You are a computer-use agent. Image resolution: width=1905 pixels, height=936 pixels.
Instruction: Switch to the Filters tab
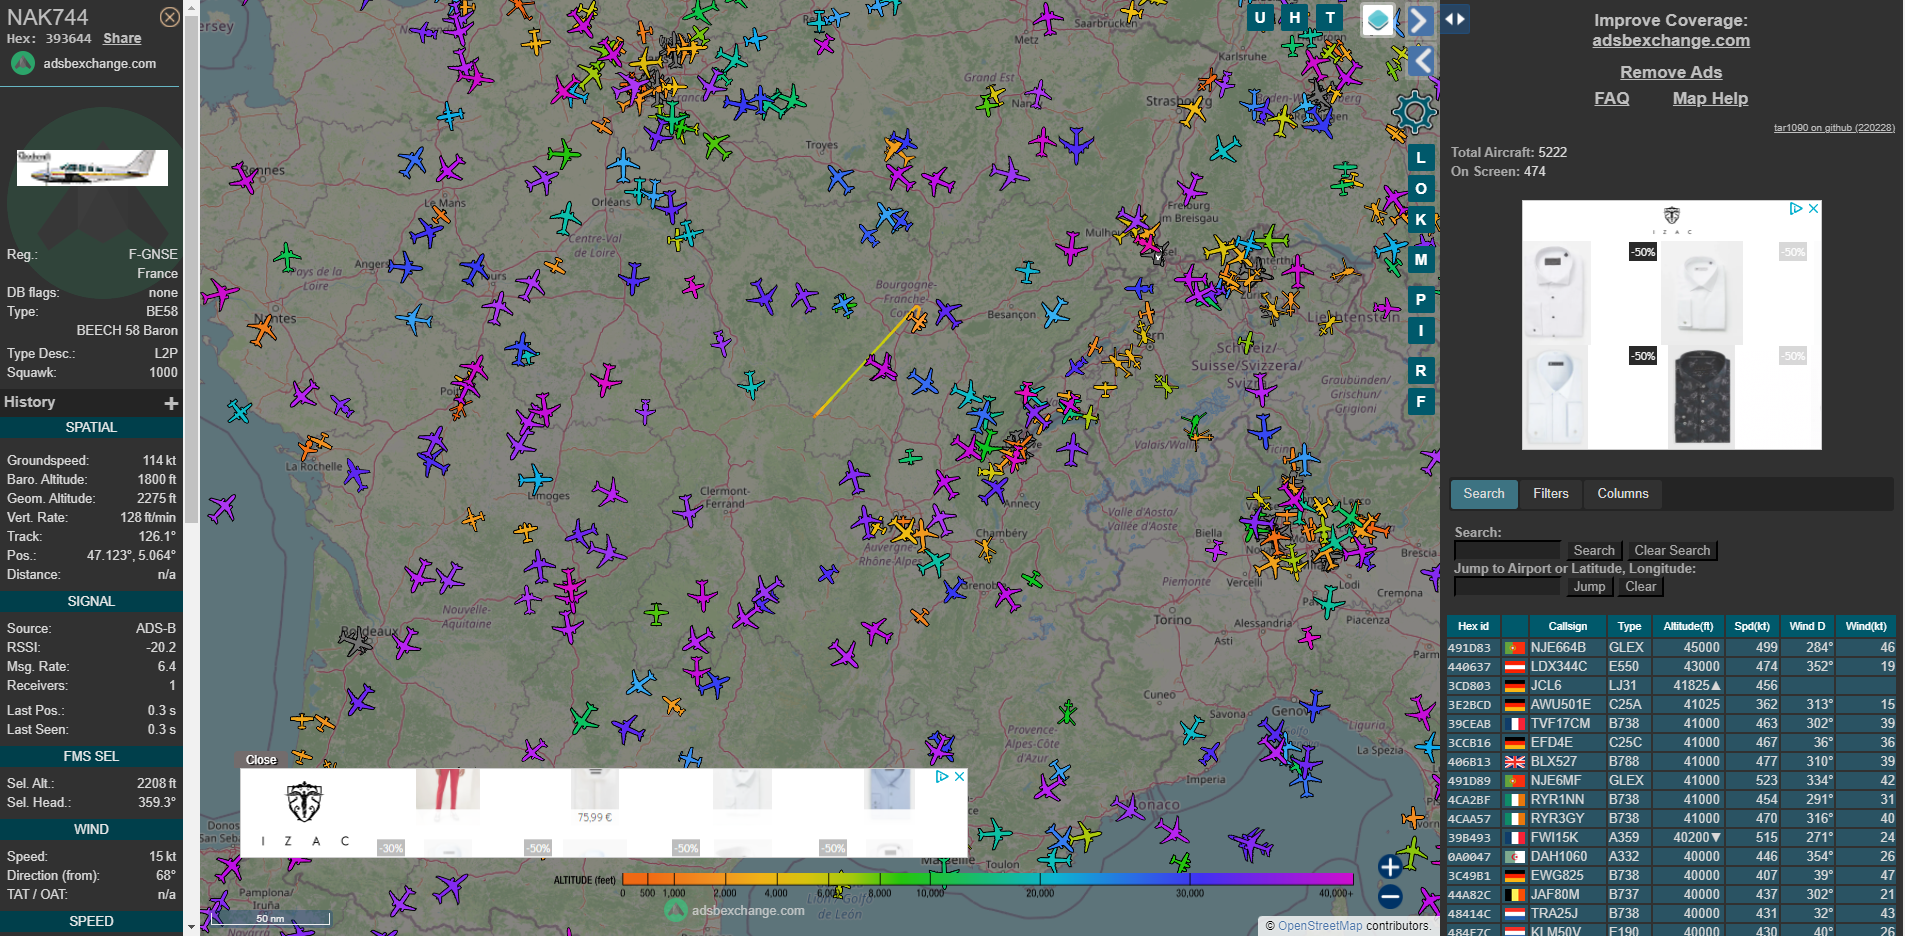pyautogui.click(x=1550, y=494)
